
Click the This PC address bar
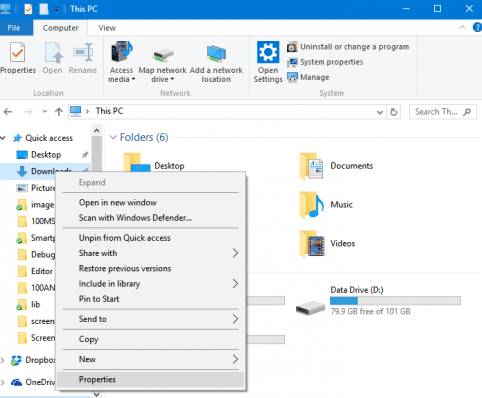227,112
